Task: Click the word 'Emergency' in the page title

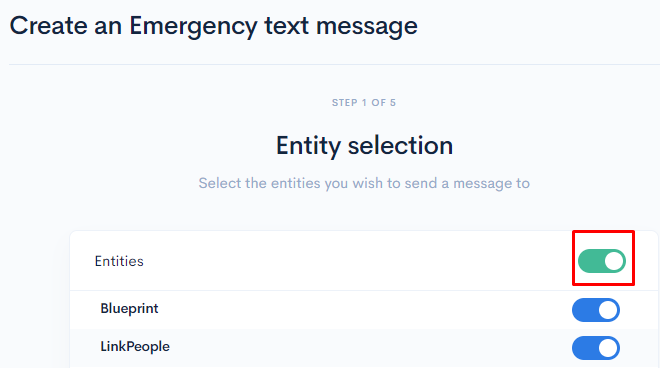Action: [x=193, y=26]
